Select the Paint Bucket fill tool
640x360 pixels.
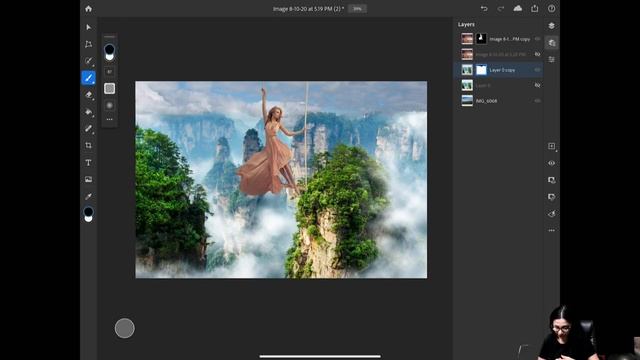(x=89, y=112)
